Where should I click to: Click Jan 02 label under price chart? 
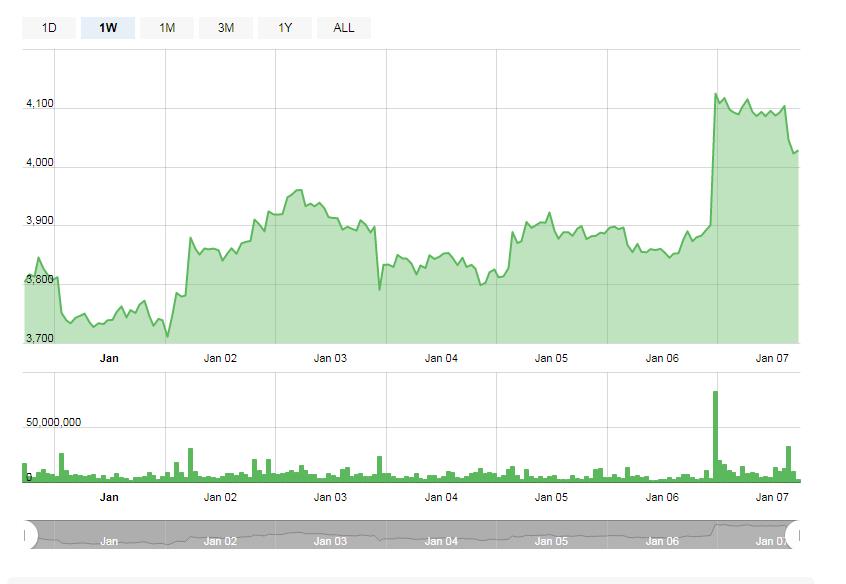pyautogui.click(x=220, y=358)
